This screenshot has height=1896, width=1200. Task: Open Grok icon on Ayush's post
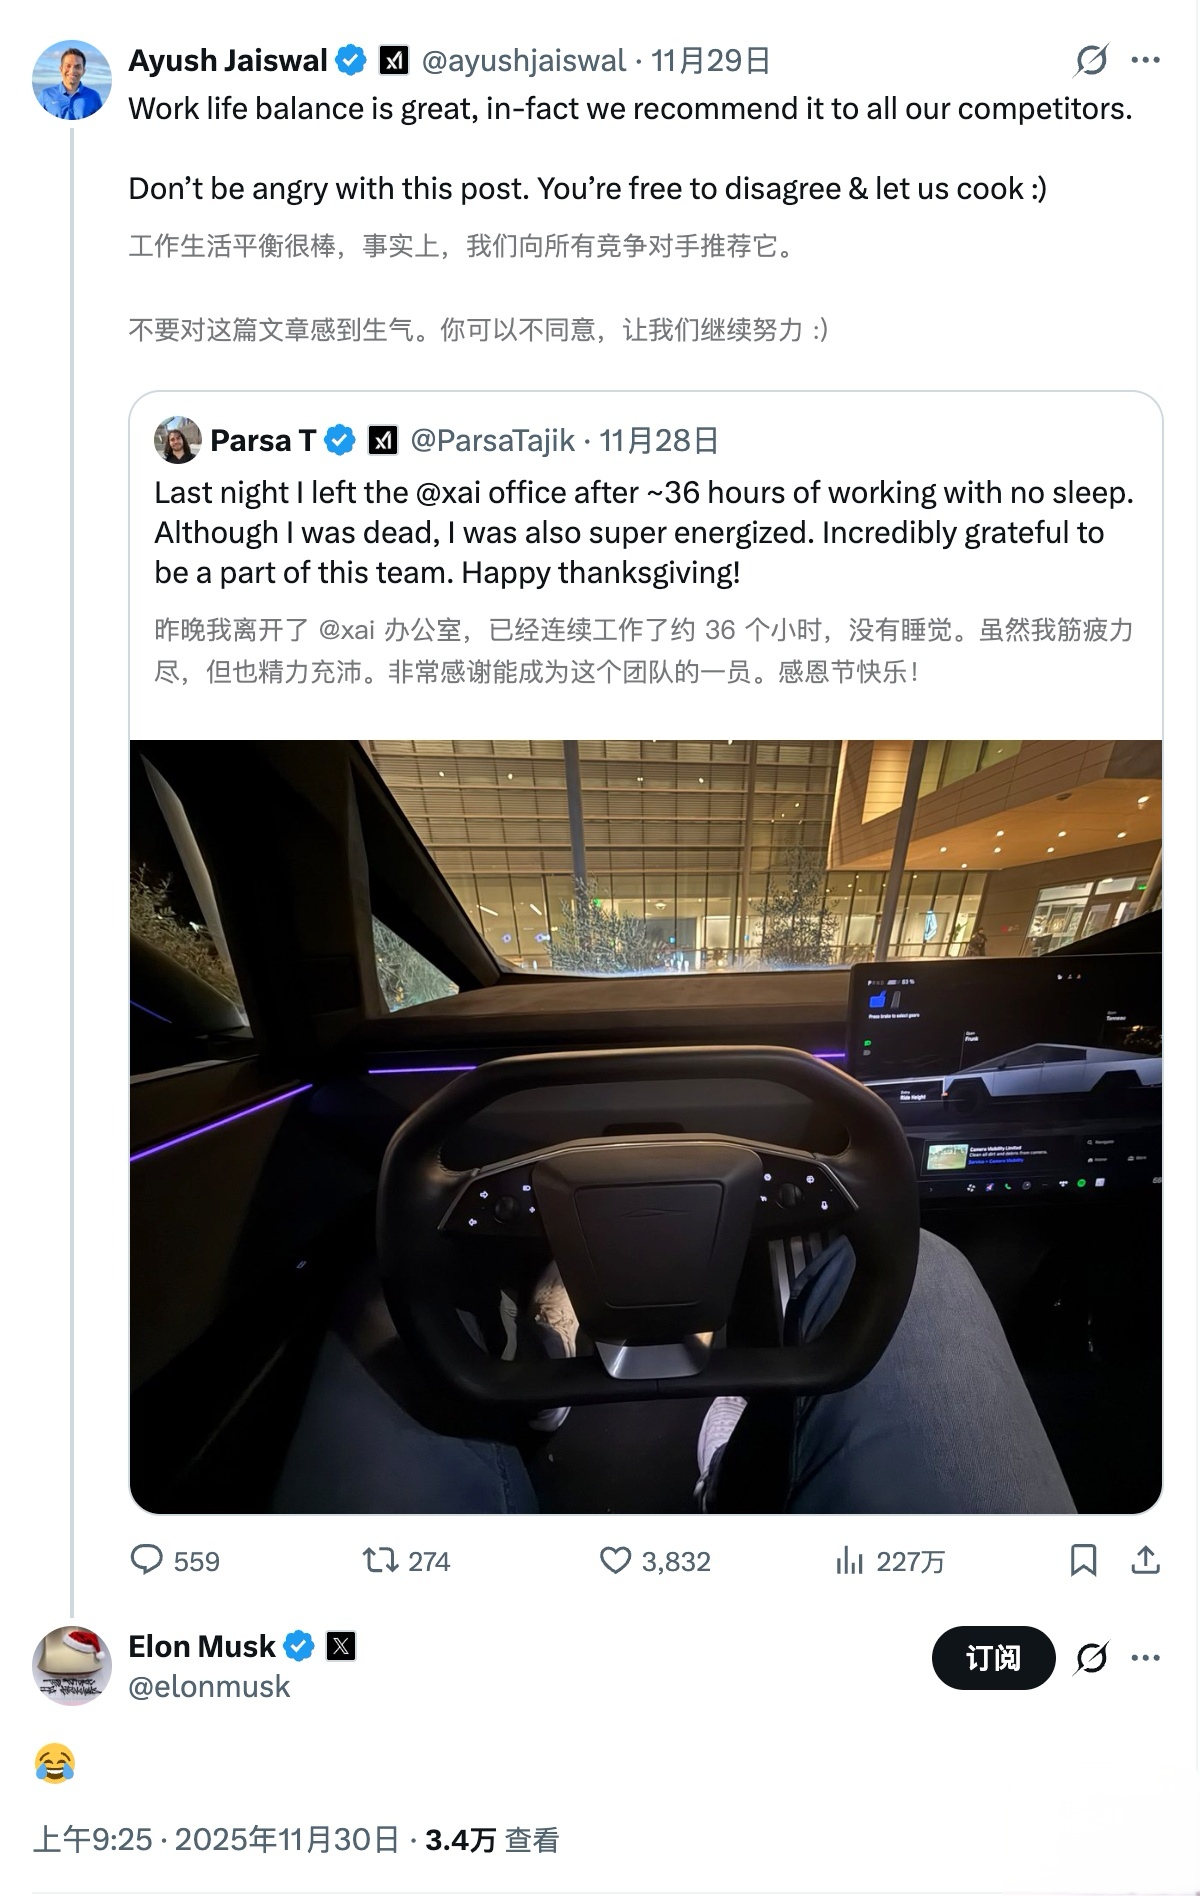click(1091, 61)
